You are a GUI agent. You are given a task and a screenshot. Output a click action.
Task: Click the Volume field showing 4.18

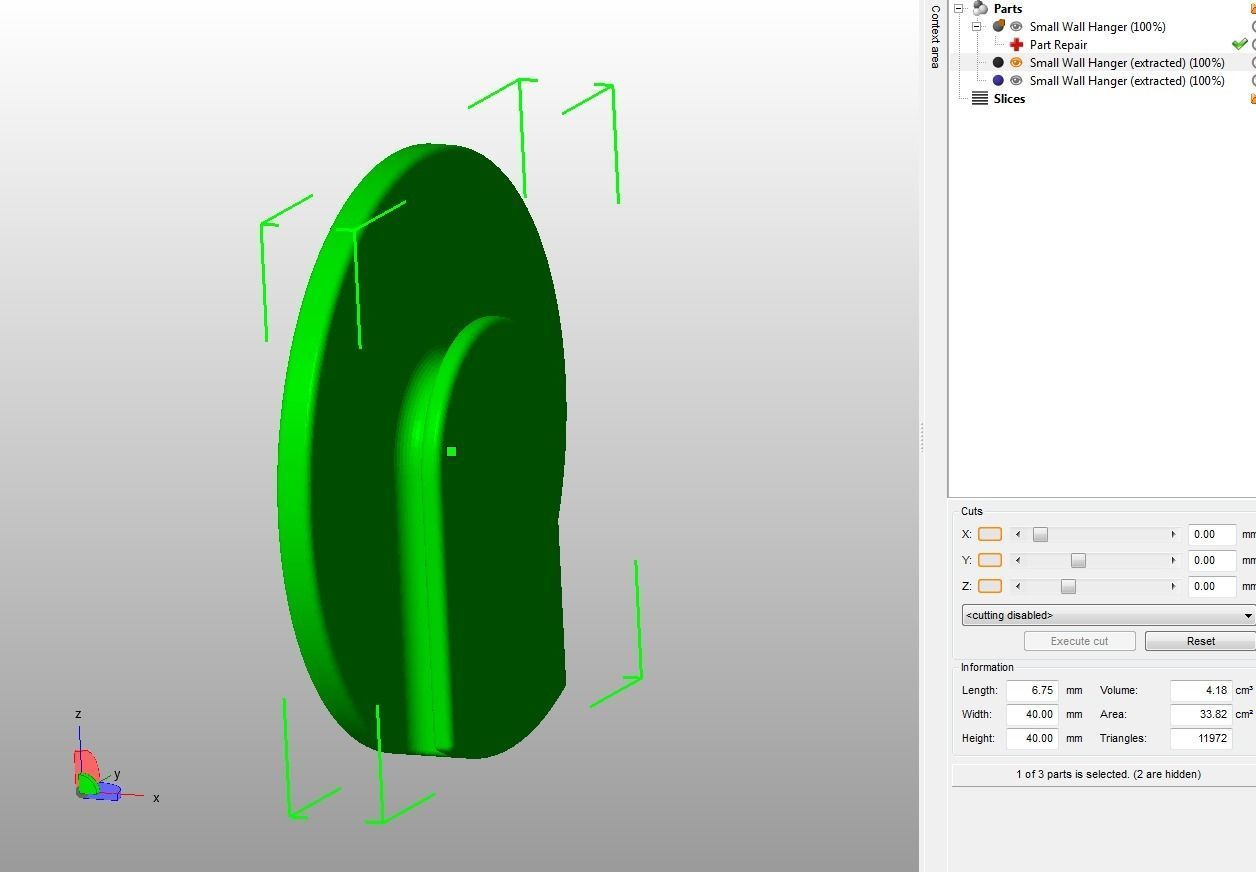1201,690
